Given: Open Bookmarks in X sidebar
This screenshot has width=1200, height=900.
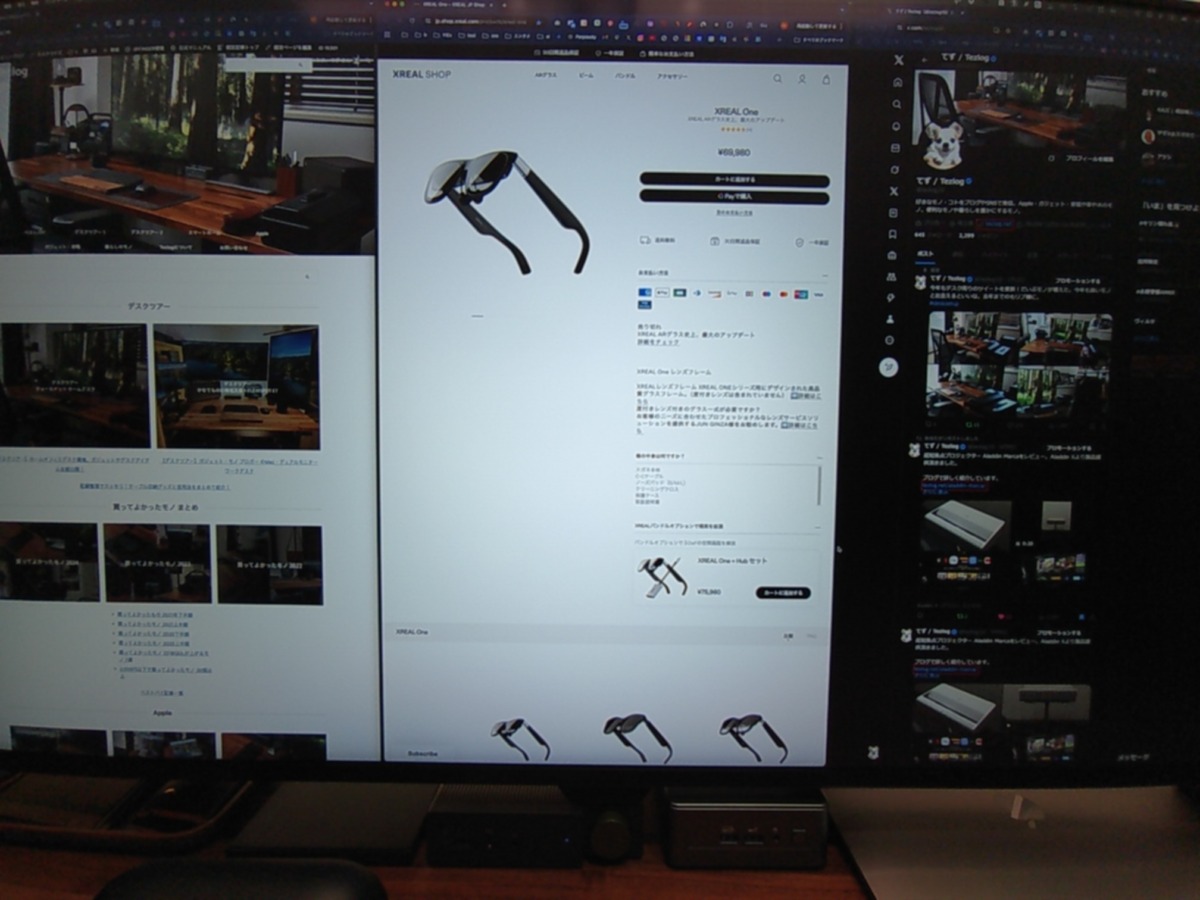Looking at the screenshot, I should click(x=893, y=234).
